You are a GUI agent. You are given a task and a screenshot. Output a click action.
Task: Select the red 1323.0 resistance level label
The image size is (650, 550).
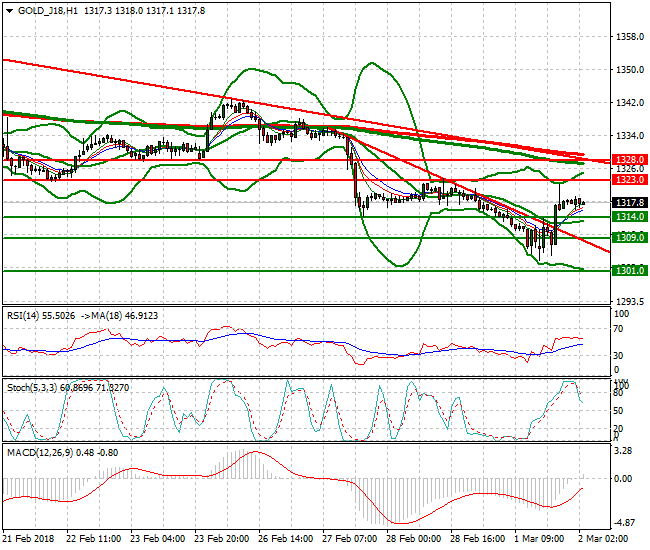pos(630,179)
